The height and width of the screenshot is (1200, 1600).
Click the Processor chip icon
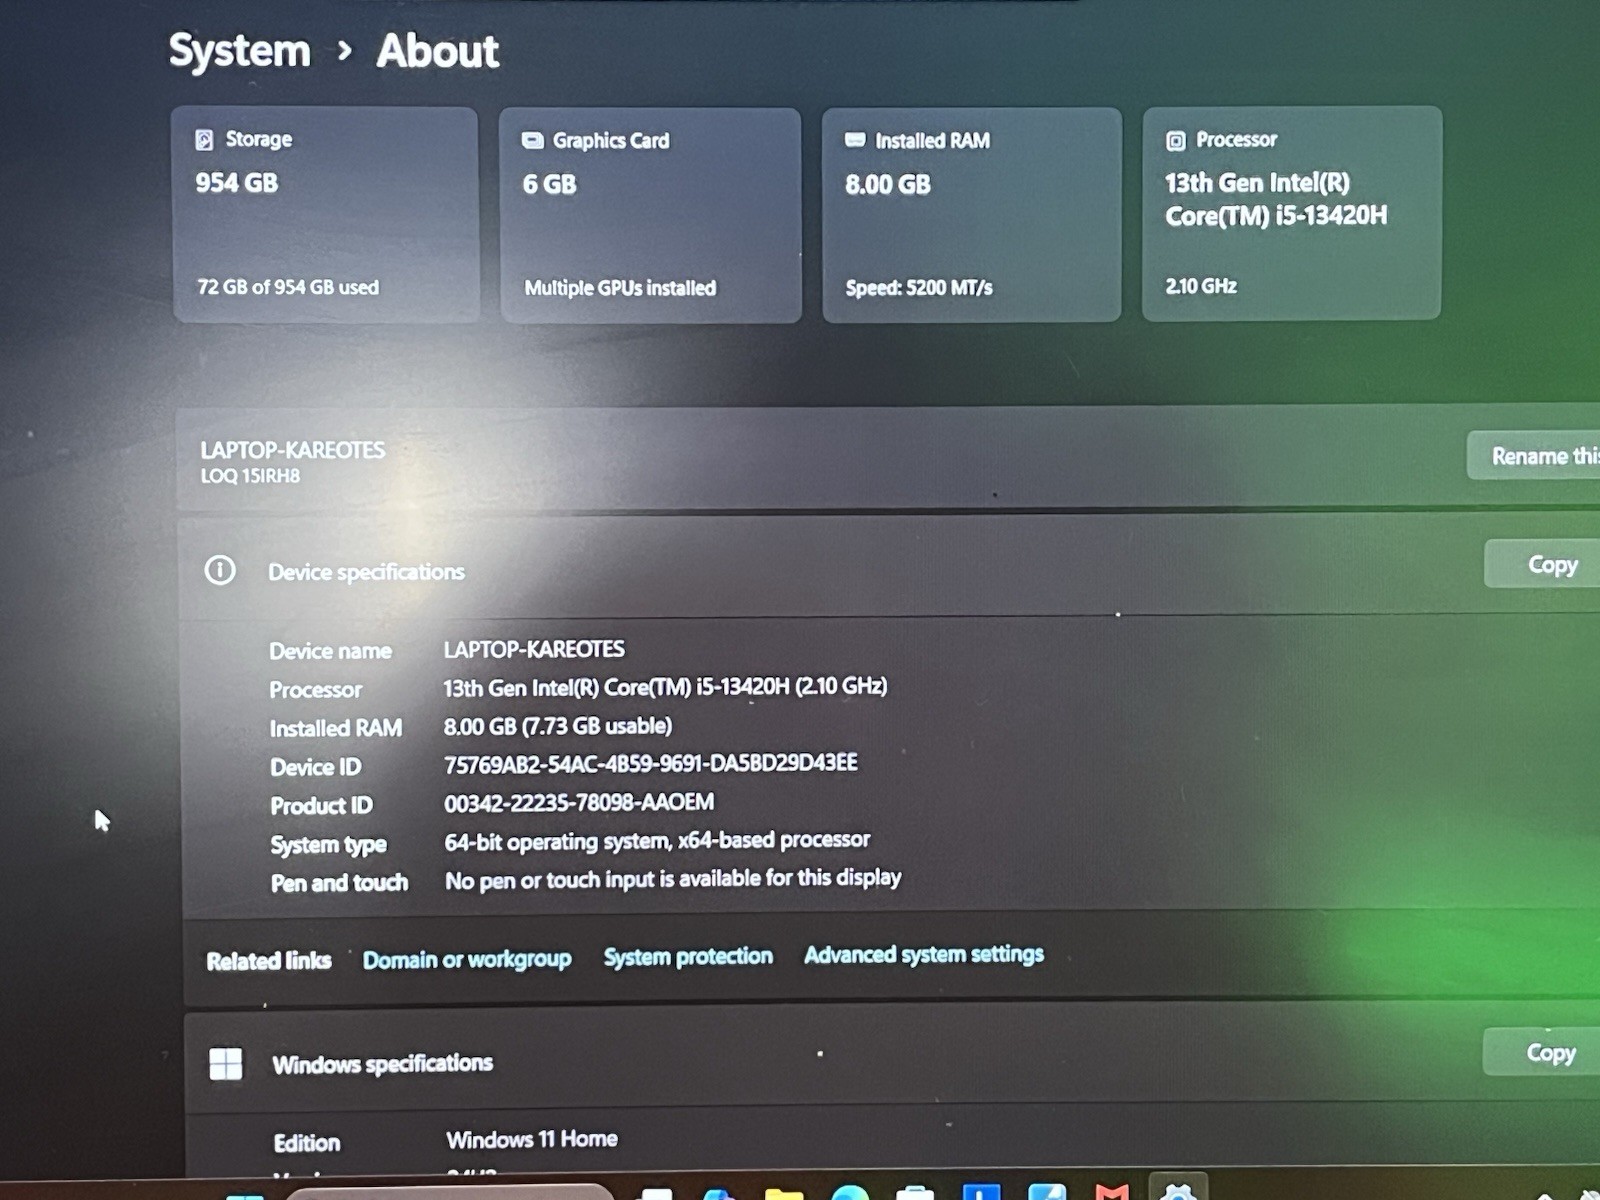pyautogui.click(x=1176, y=140)
